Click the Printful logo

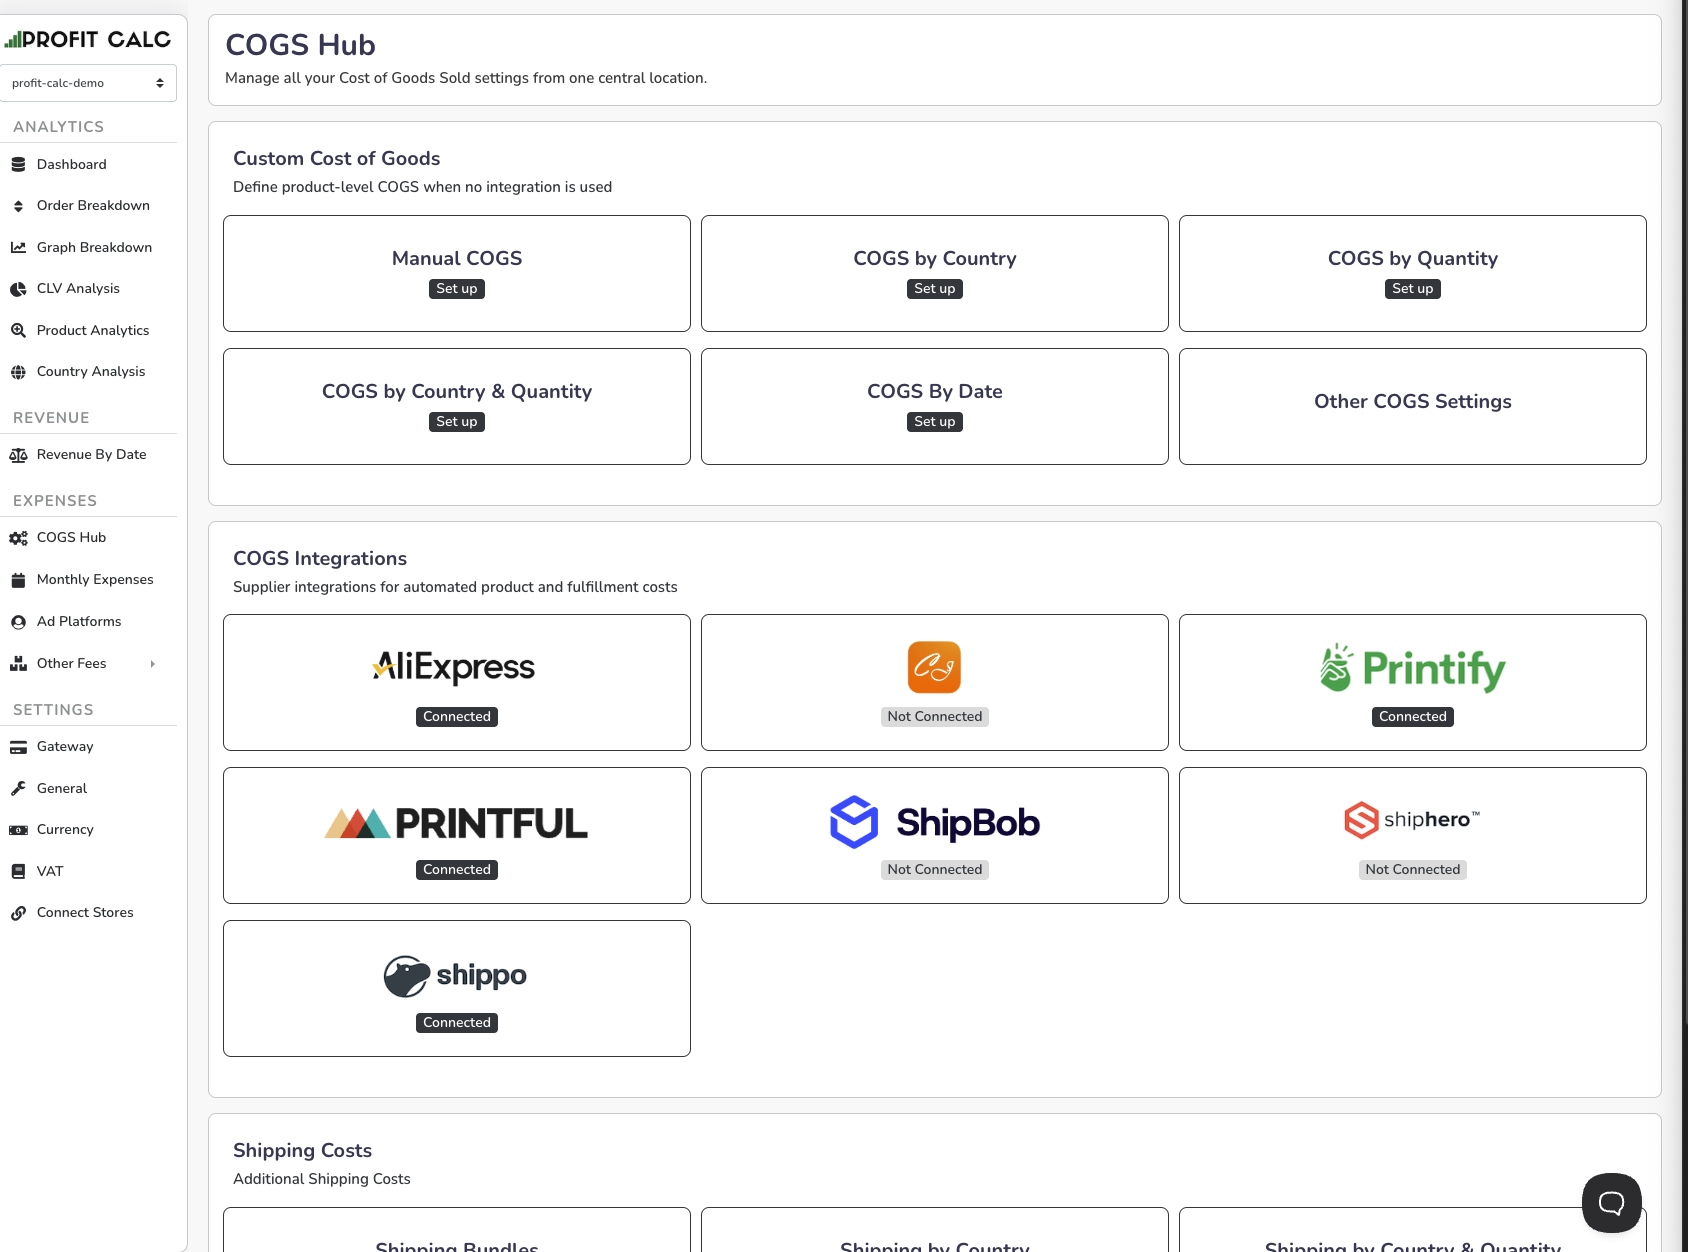pyautogui.click(x=456, y=823)
